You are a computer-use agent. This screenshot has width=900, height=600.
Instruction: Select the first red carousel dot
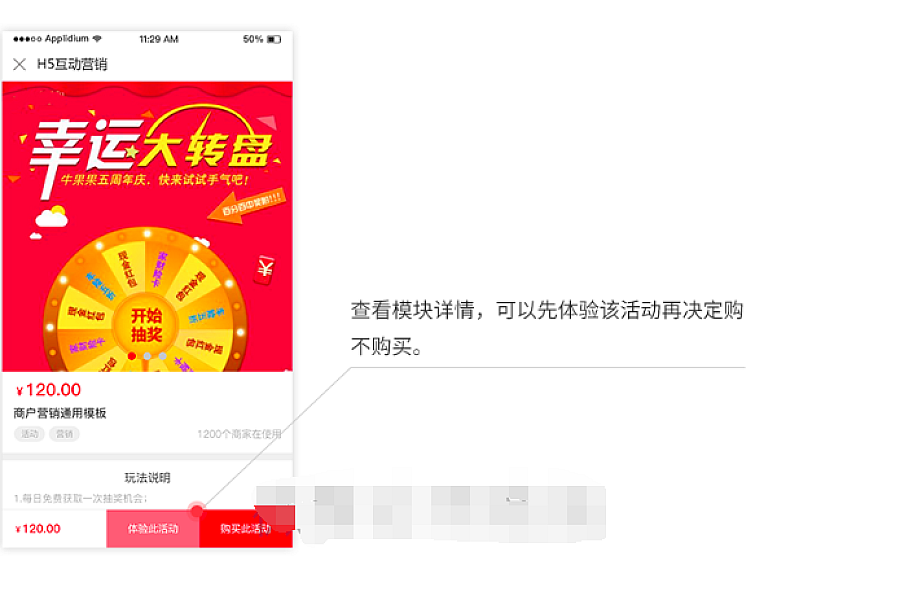[x=132, y=357]
